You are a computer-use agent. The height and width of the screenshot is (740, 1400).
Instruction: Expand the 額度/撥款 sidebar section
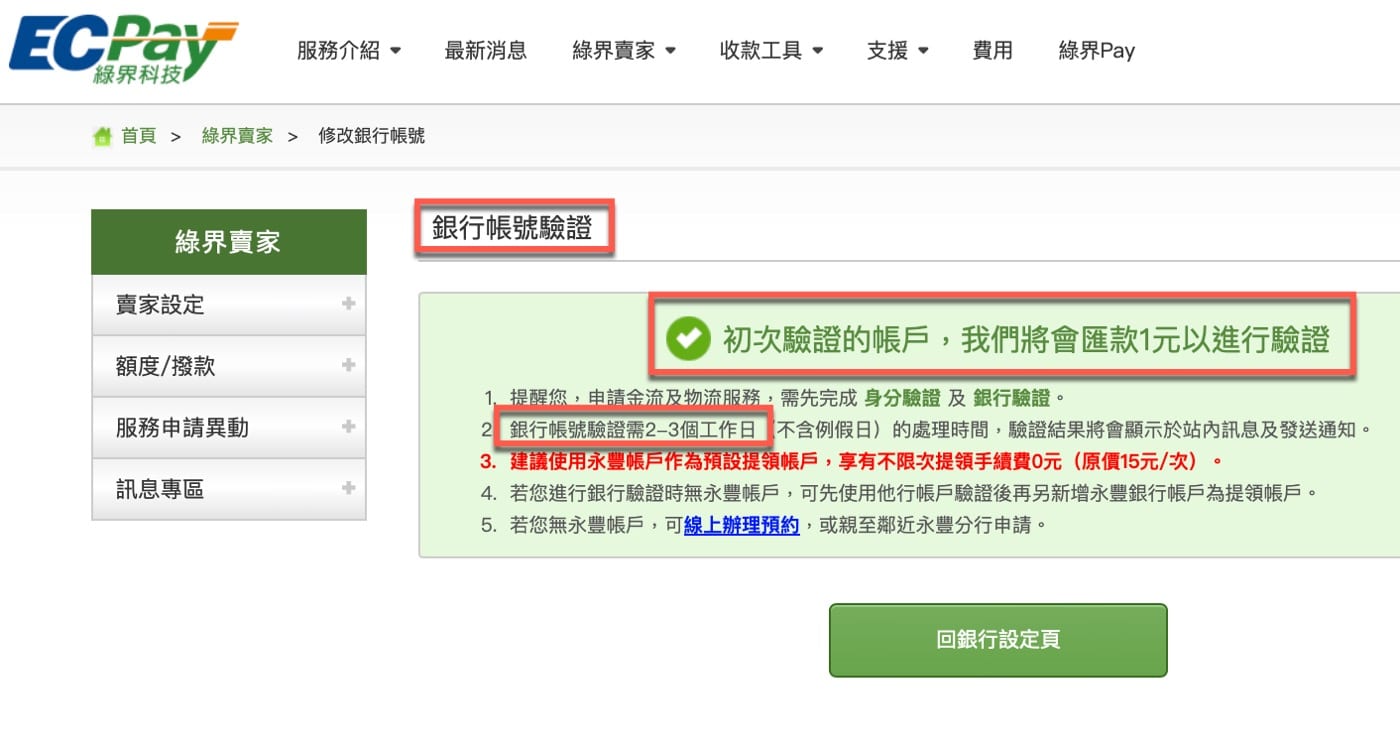click(x=229, y=366)
